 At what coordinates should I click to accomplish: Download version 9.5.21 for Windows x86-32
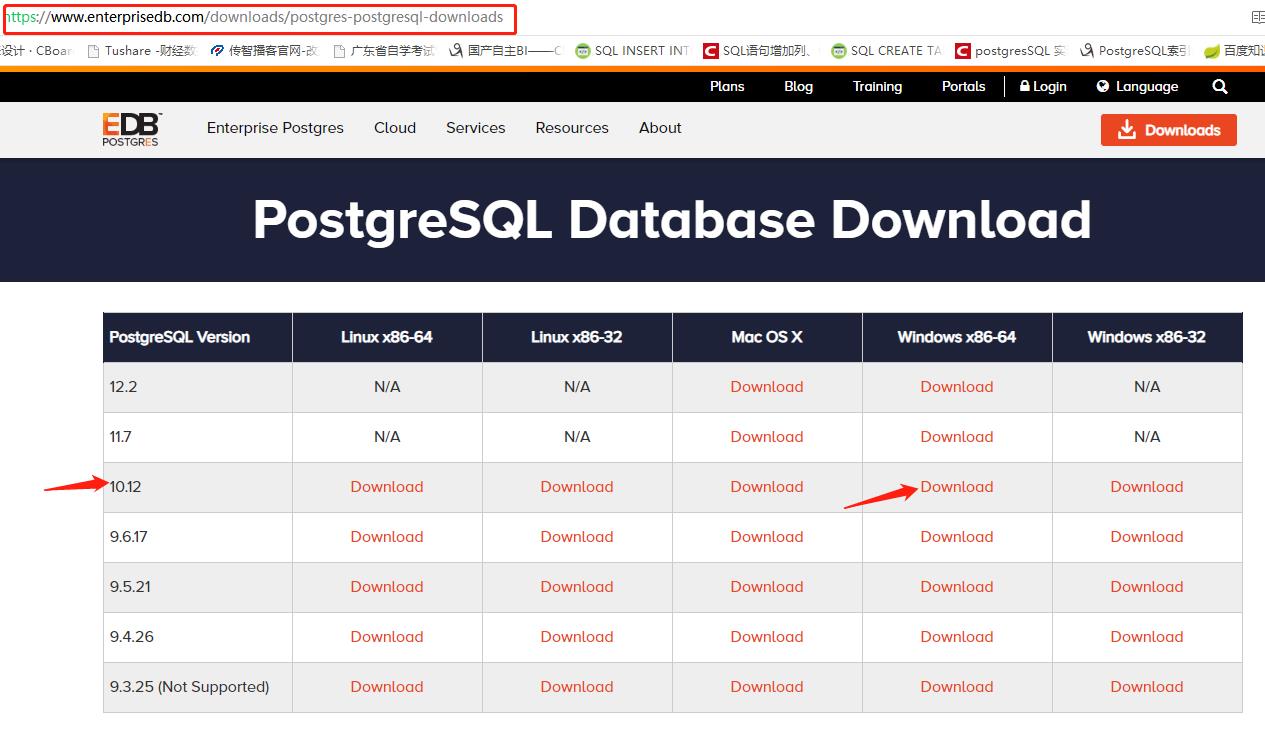pos(1147,587)
